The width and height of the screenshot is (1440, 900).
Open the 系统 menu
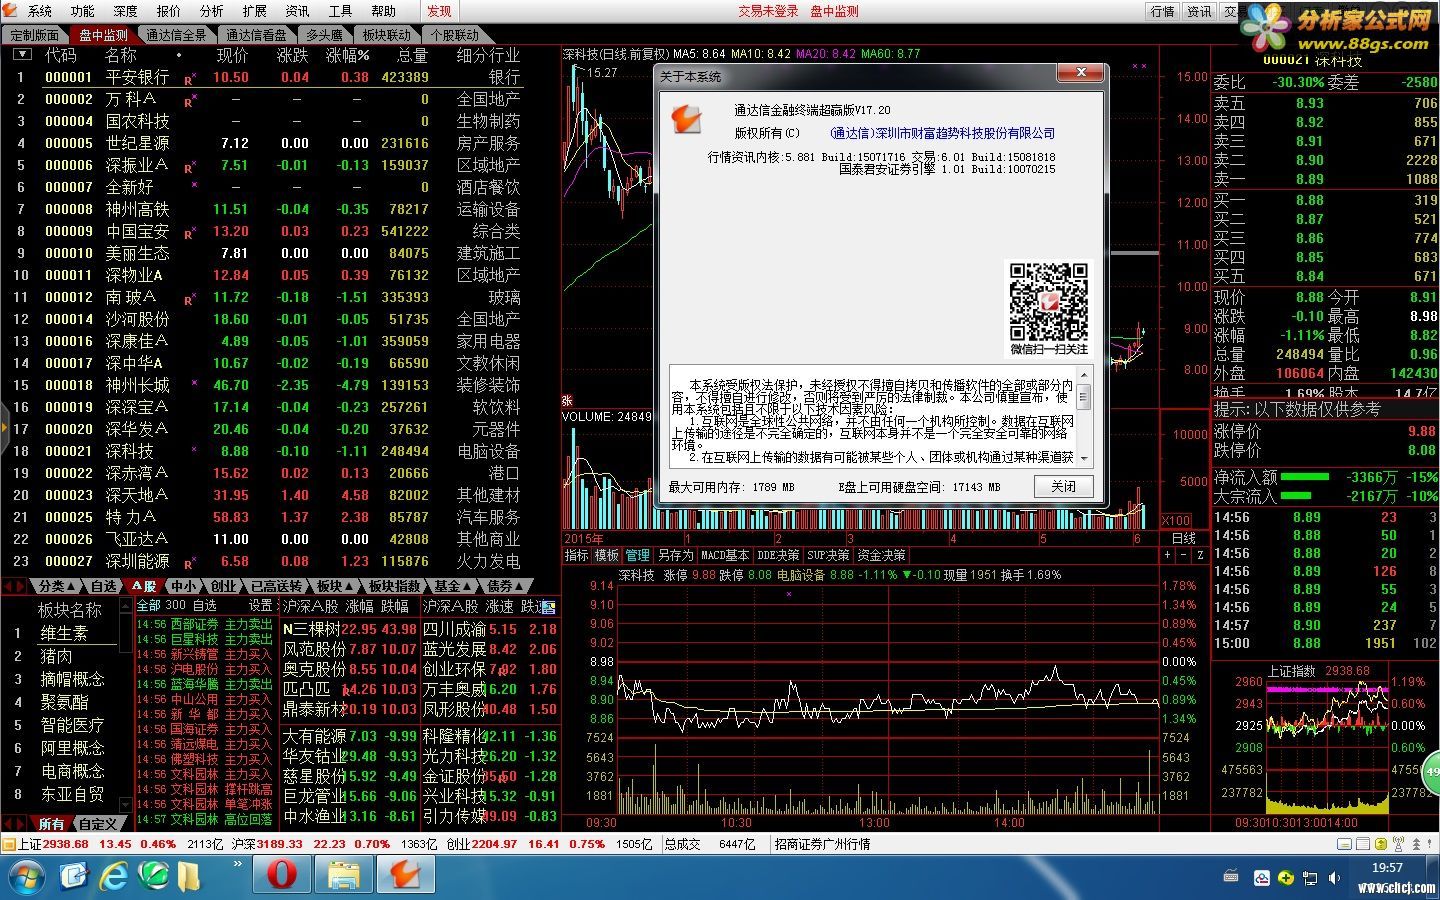[40, 11]
